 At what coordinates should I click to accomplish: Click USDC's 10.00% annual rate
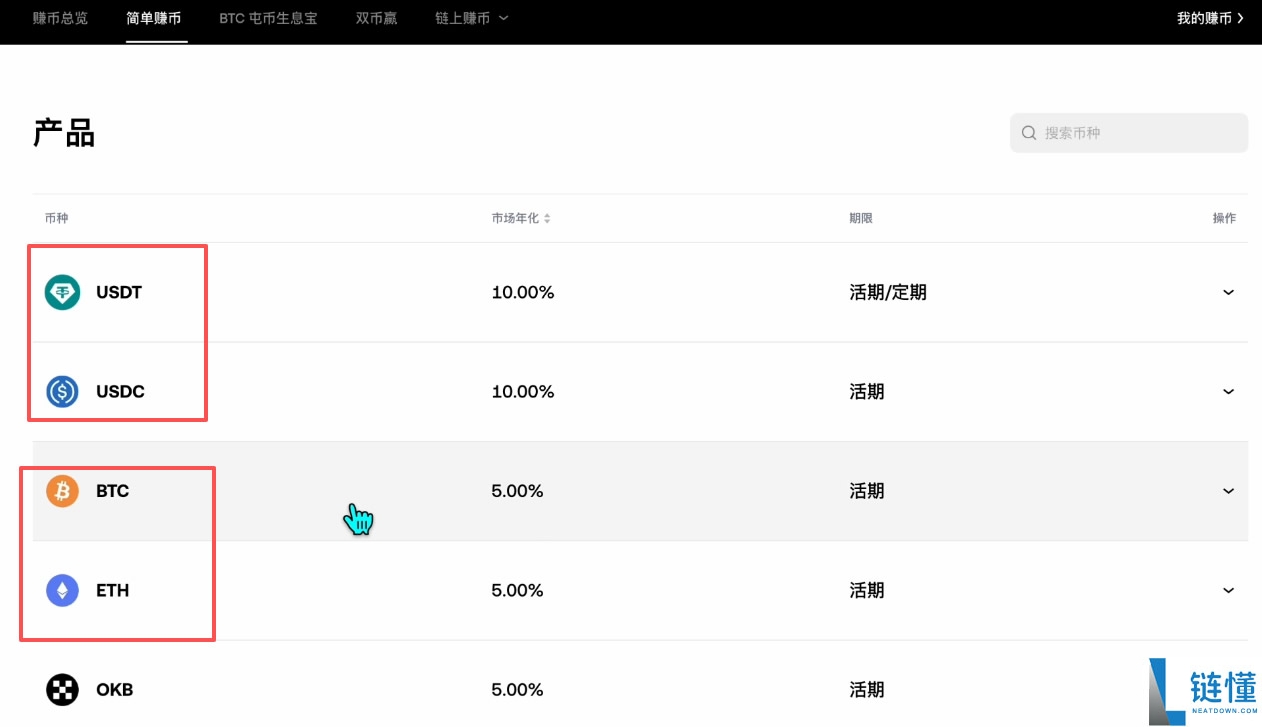523,391
